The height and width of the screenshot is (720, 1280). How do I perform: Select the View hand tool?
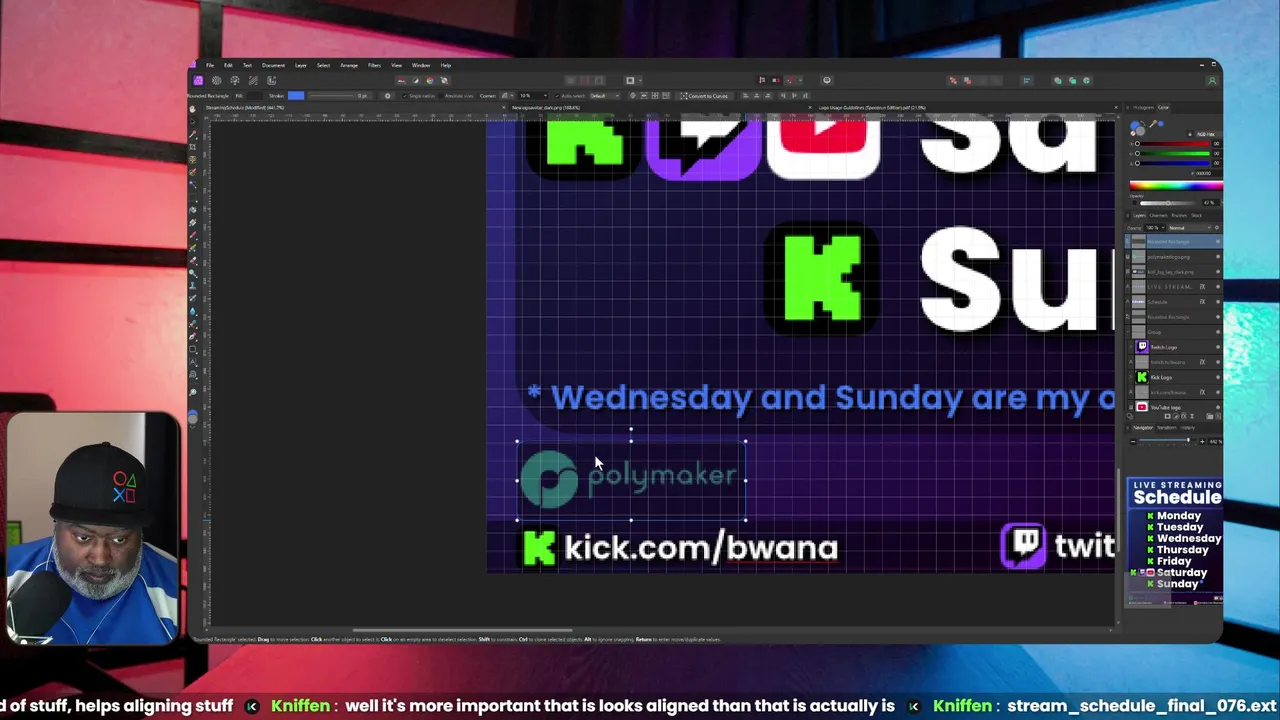193,110
